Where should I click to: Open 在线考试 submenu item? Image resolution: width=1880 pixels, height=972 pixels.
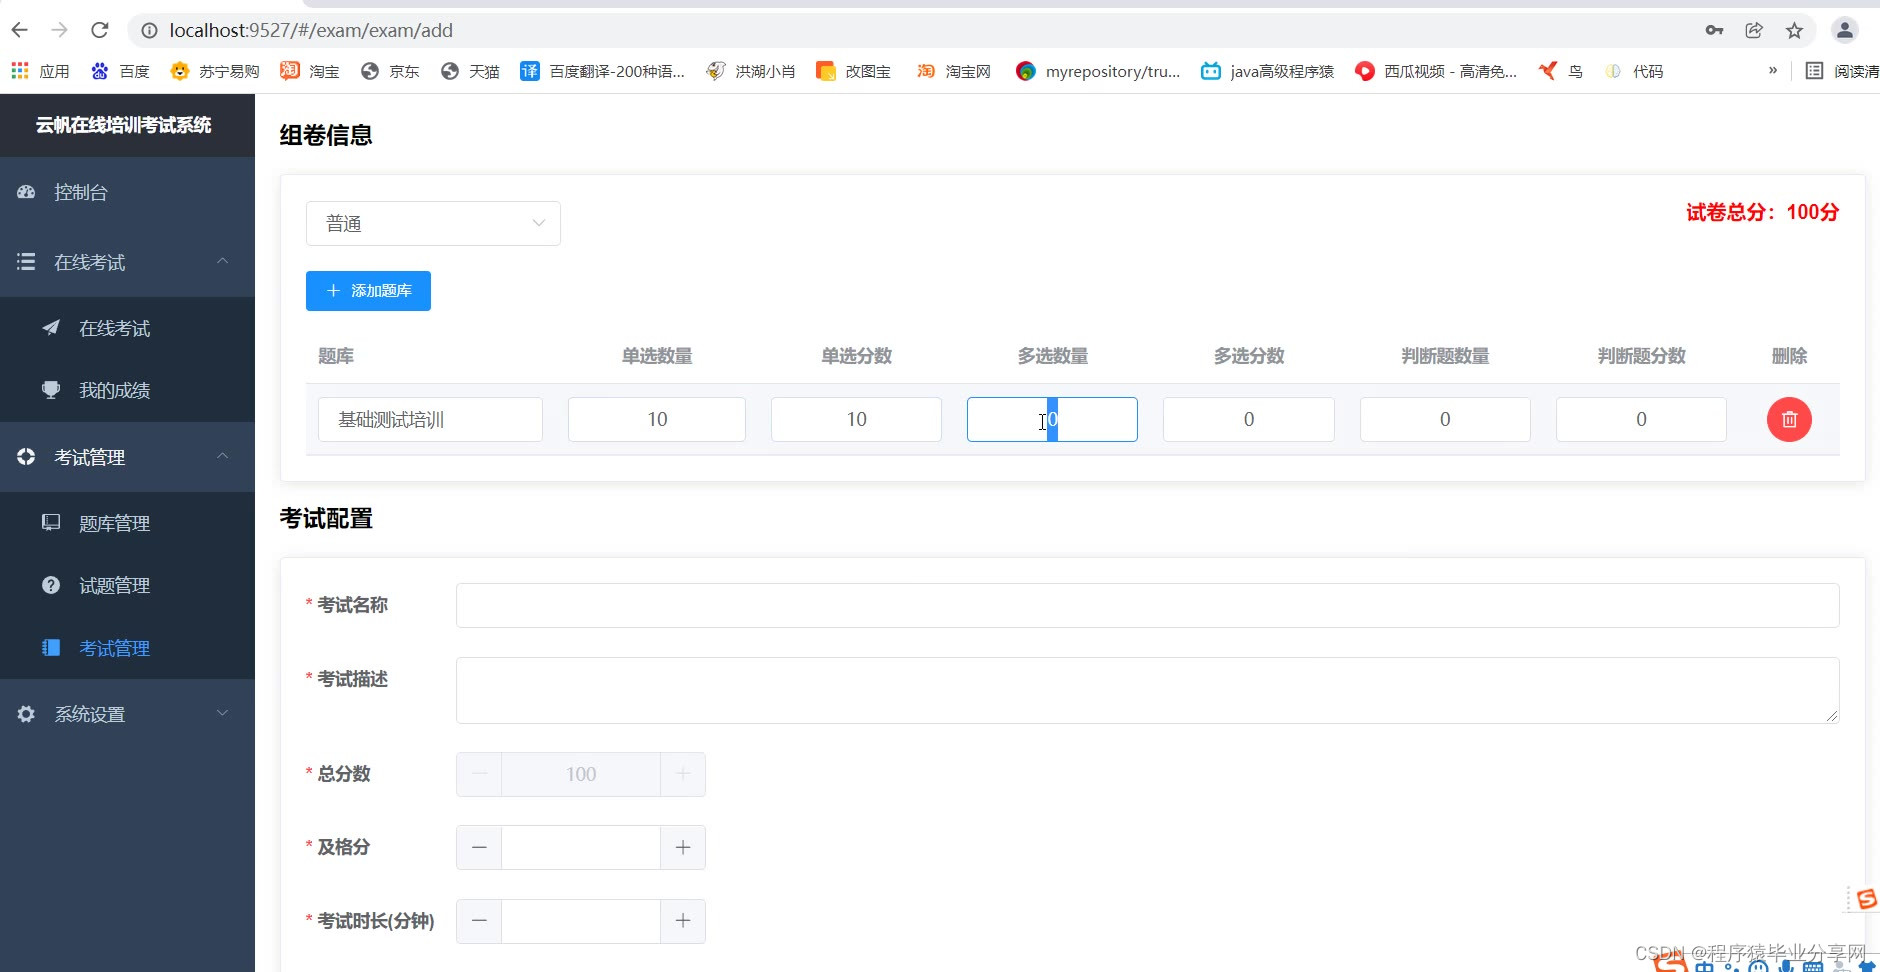tap(127, 328)
